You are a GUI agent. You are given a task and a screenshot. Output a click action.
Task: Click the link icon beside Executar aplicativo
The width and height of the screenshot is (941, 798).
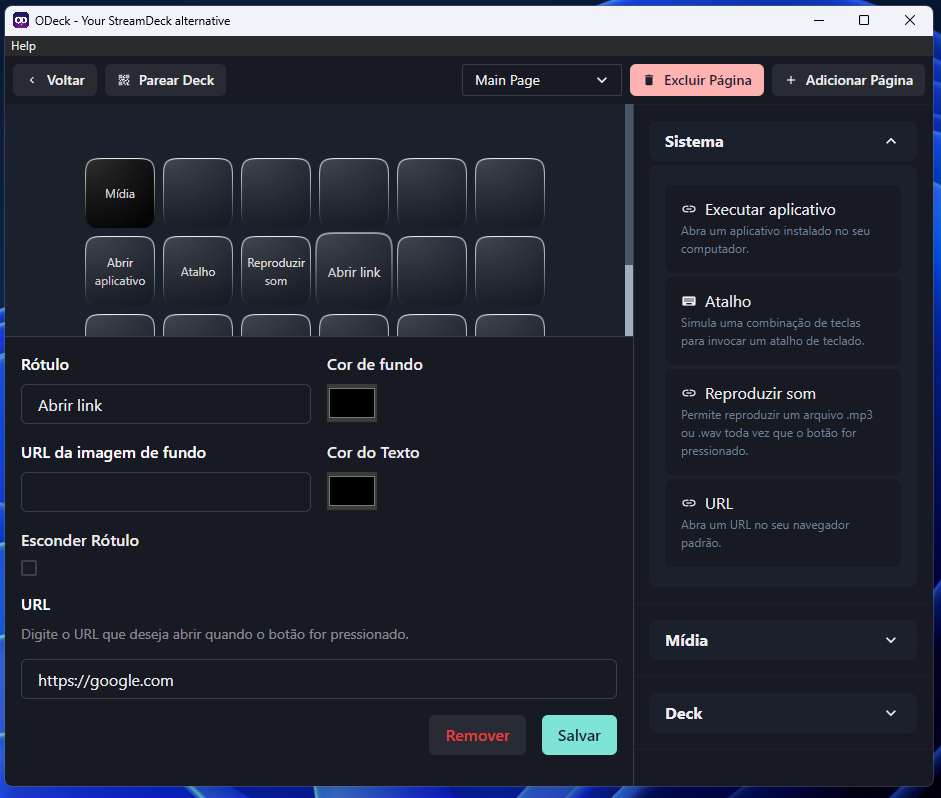tap(688, 209)
